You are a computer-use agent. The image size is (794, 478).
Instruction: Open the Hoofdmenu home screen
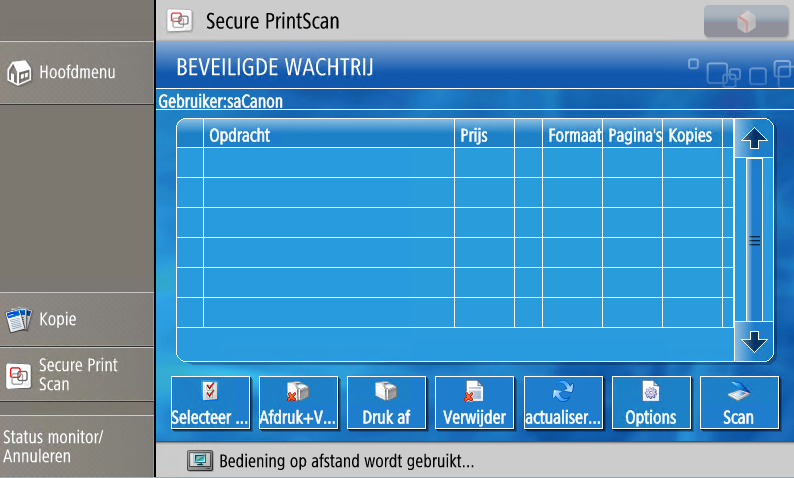(x=76, y=73)
